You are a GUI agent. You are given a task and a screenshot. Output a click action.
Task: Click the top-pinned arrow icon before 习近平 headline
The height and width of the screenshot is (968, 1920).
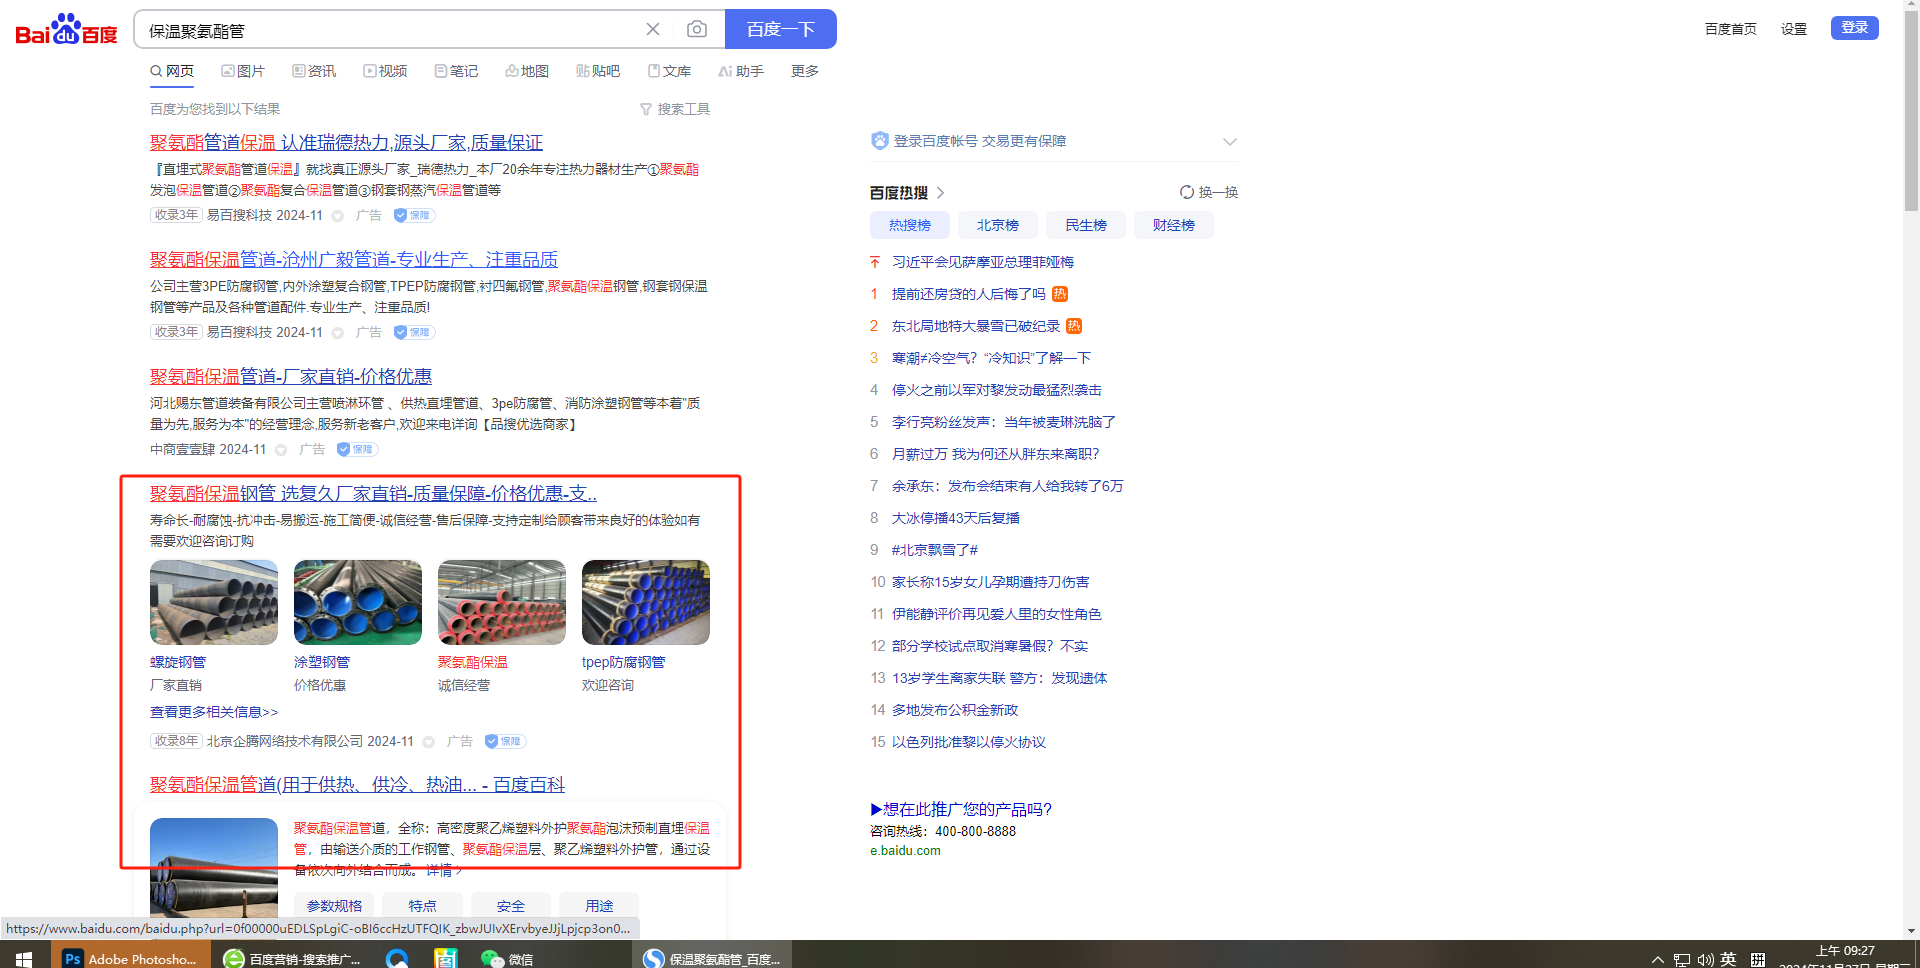tap(875, 262)
